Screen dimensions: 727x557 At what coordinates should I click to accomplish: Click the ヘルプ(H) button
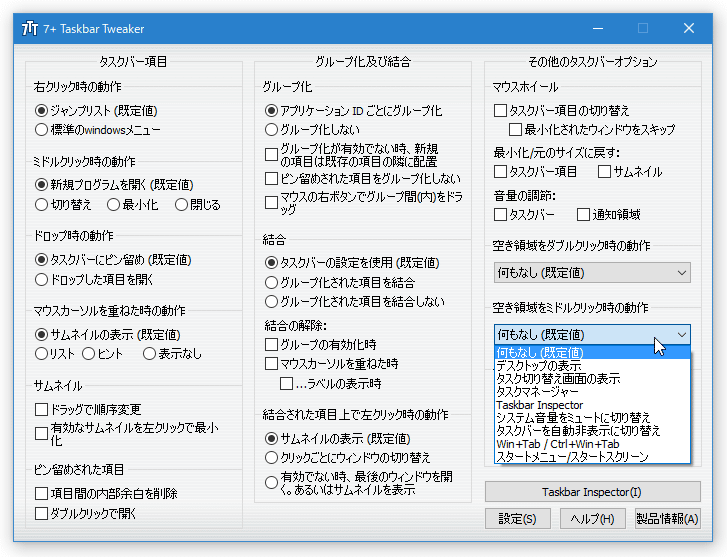[593, 519]
